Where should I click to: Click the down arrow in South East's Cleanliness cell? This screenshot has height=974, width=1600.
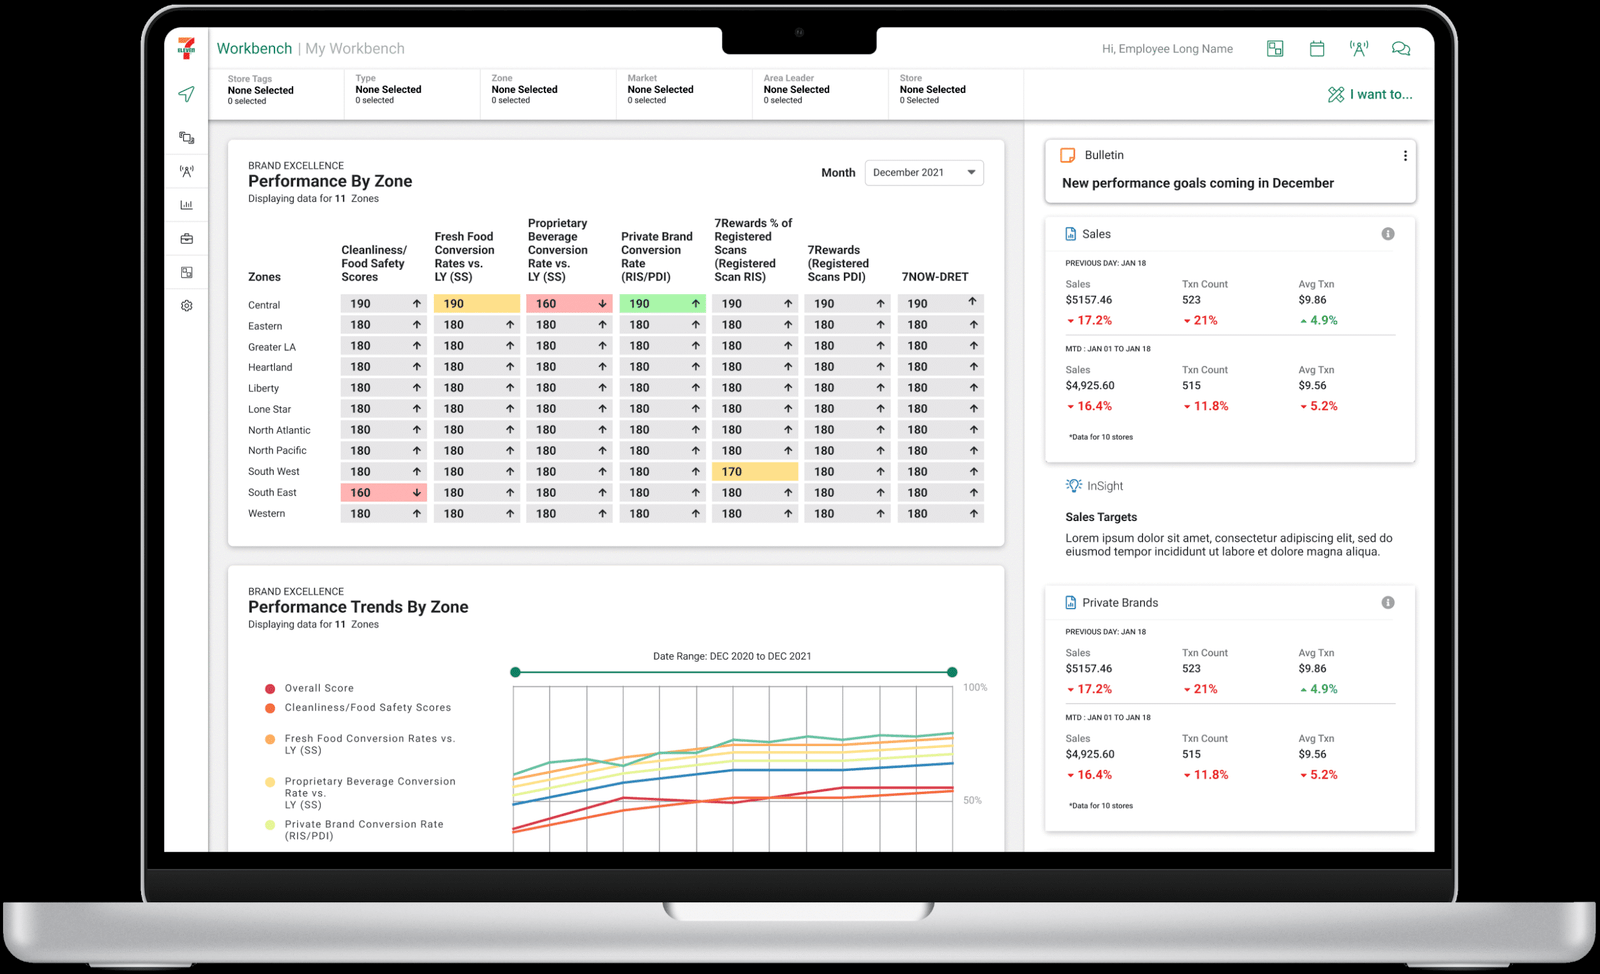pos(417,492)
